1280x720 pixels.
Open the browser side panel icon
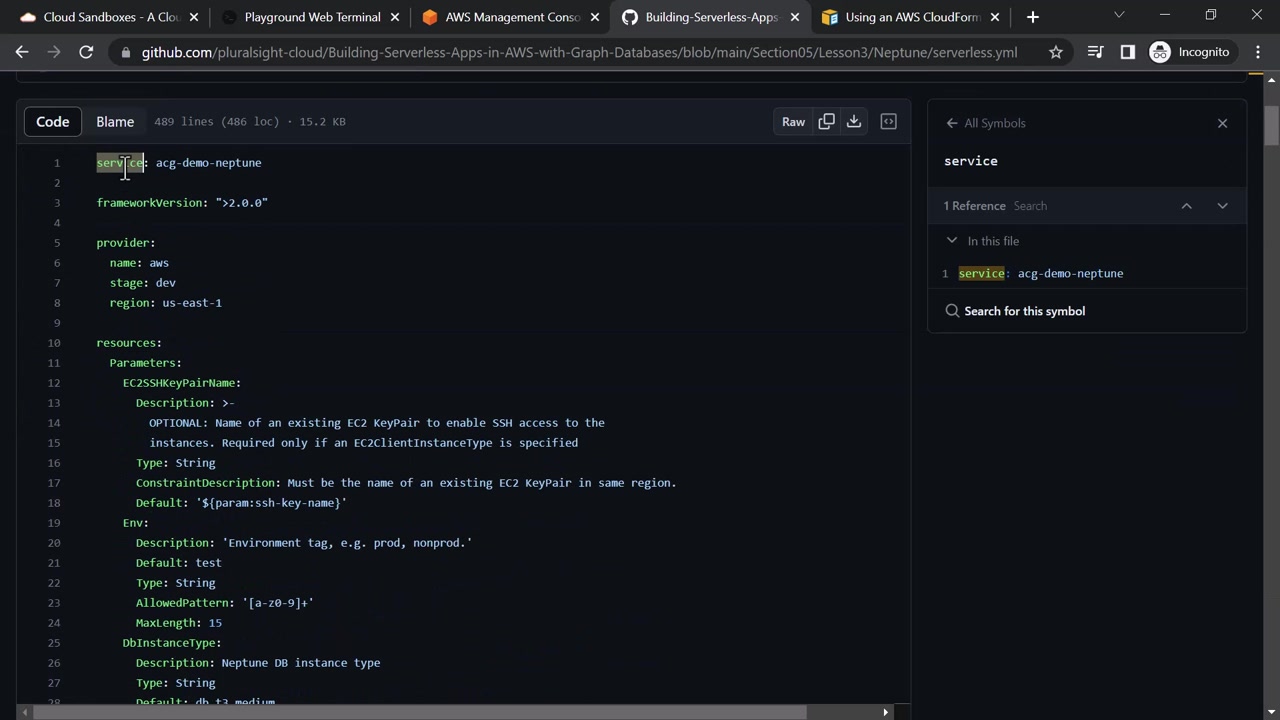pos(1128,52)
